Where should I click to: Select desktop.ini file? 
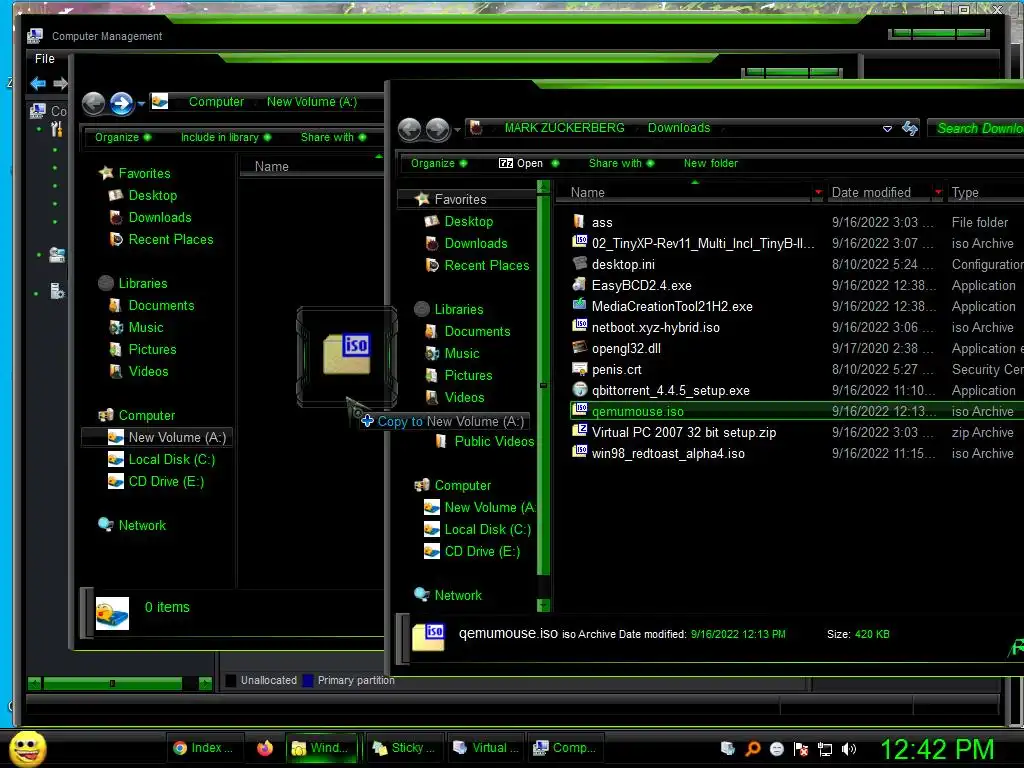tap(623, 264)
